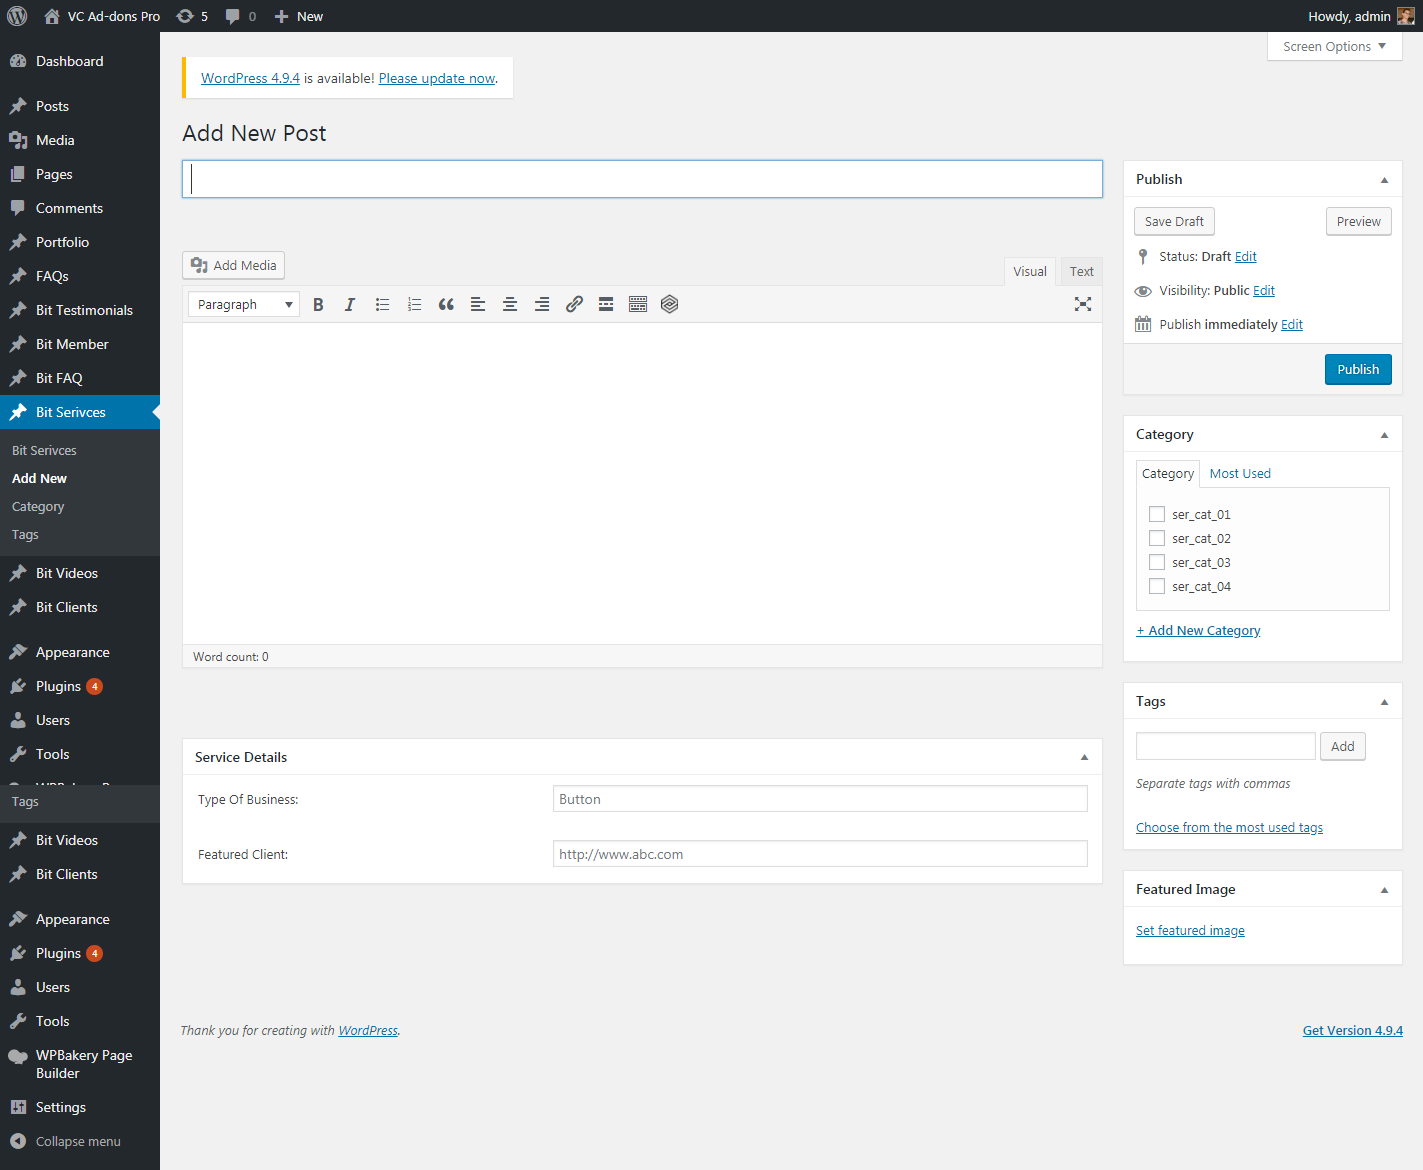The width and height of the screenshot is (1423, 1170).
Task: Check the ser_cat_01 category
Action: click(1157, 514)
